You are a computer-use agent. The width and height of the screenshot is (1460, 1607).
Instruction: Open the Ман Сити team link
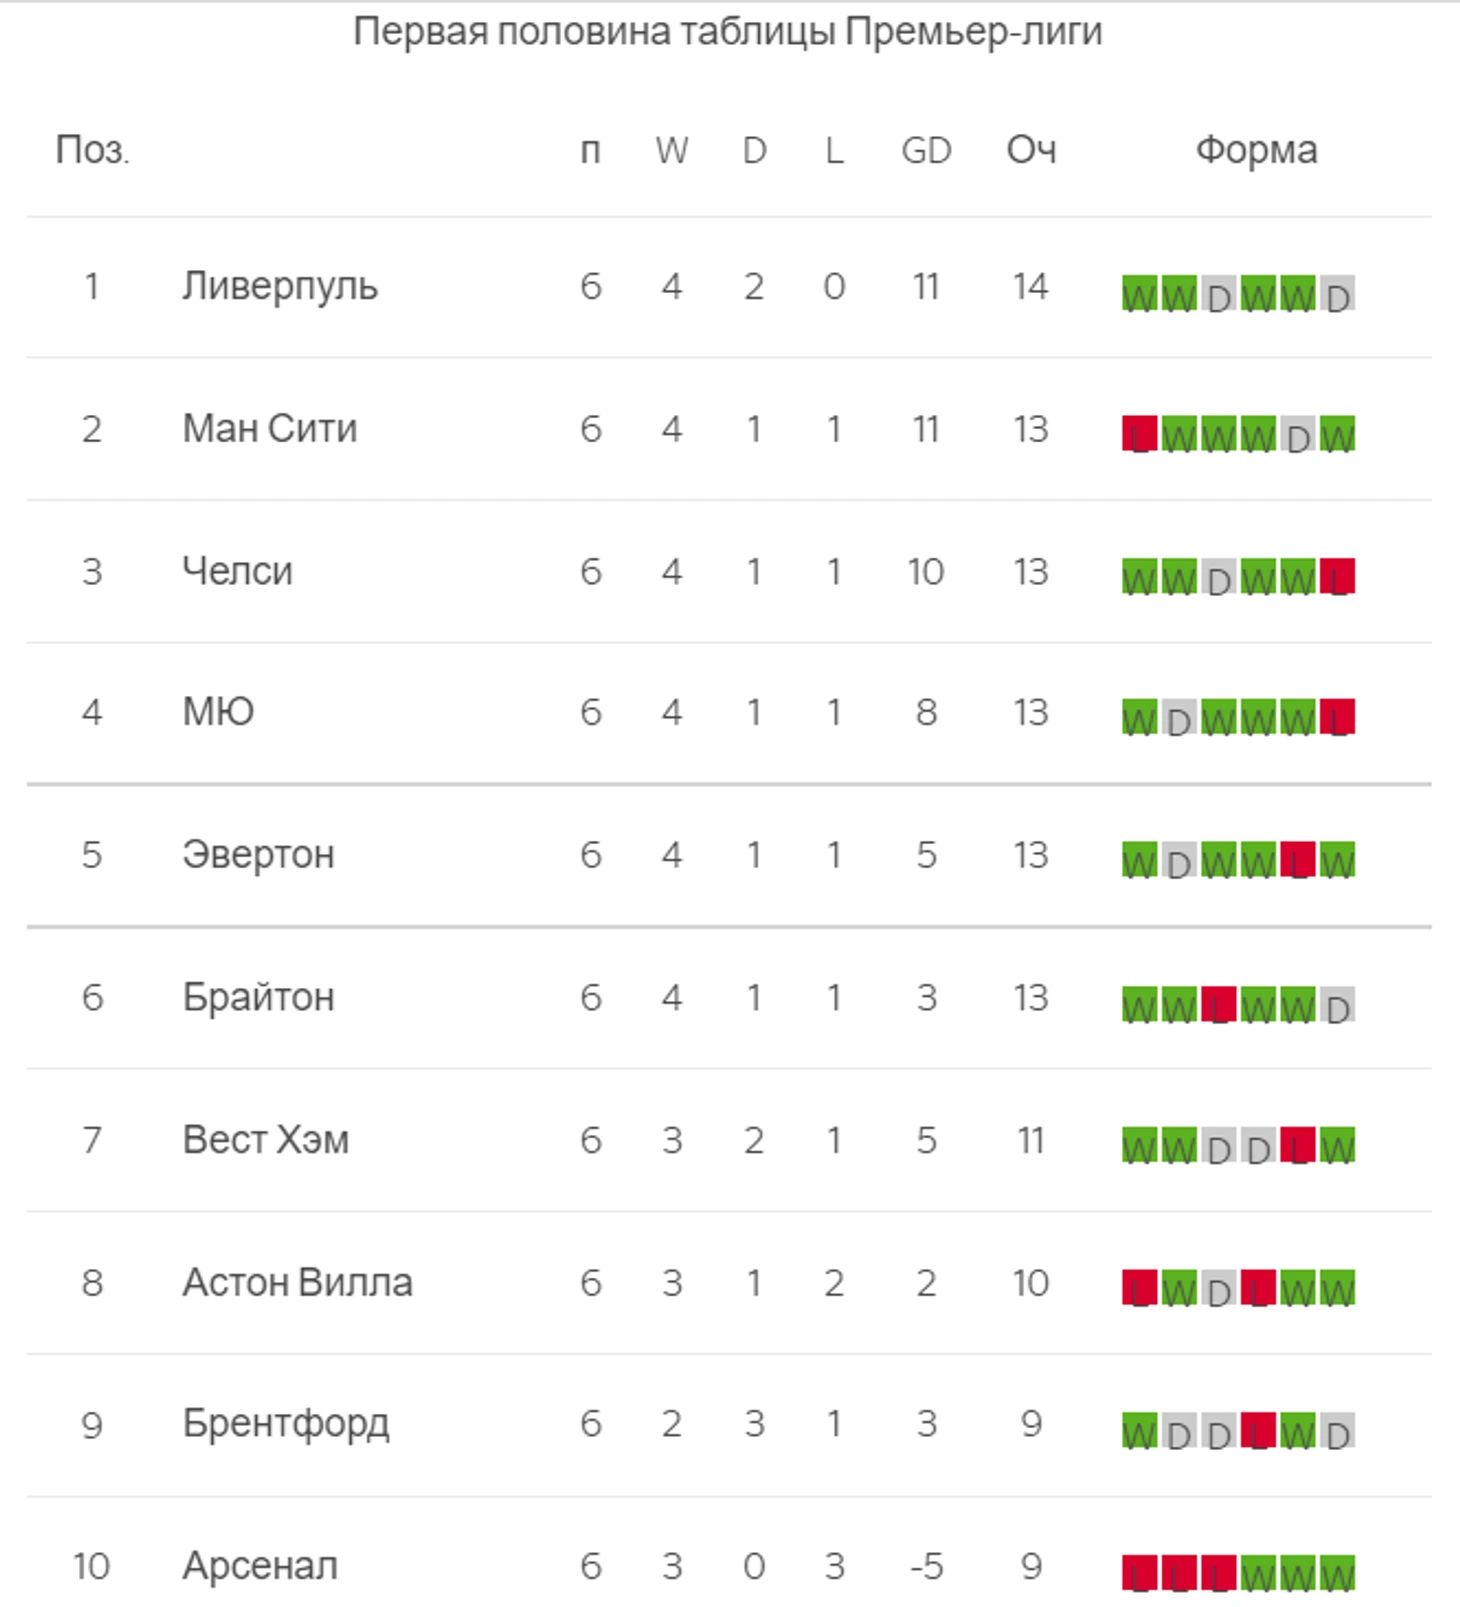(269, 429)
